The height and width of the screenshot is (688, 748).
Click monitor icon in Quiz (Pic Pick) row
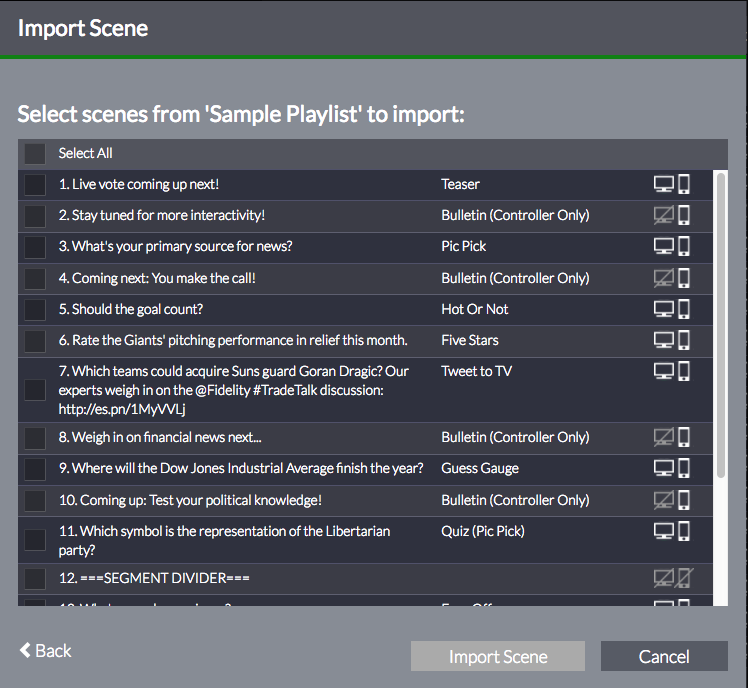[664, 532]
